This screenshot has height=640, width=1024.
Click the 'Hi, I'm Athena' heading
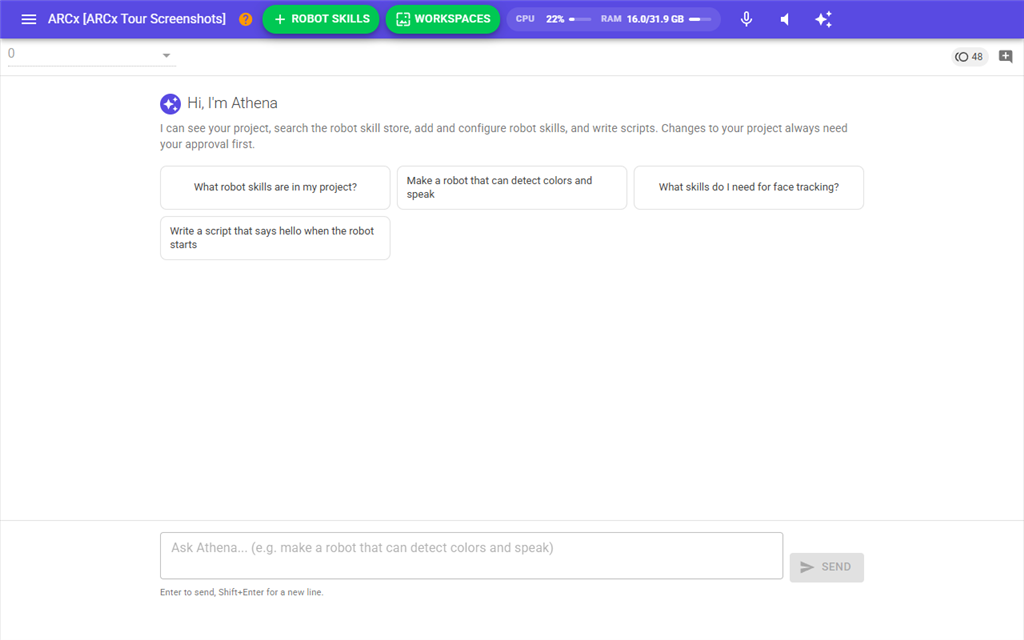[232, 103]
